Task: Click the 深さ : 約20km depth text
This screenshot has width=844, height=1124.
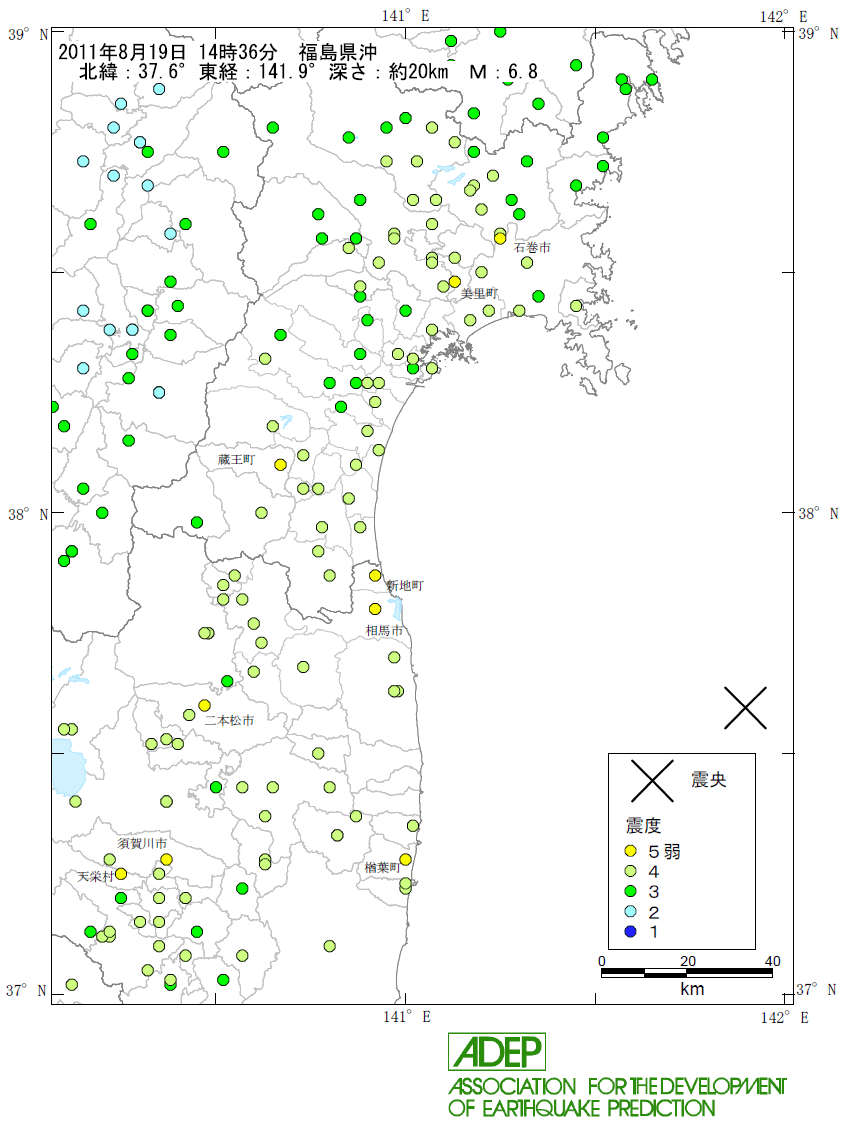Action: click(389, 71)
